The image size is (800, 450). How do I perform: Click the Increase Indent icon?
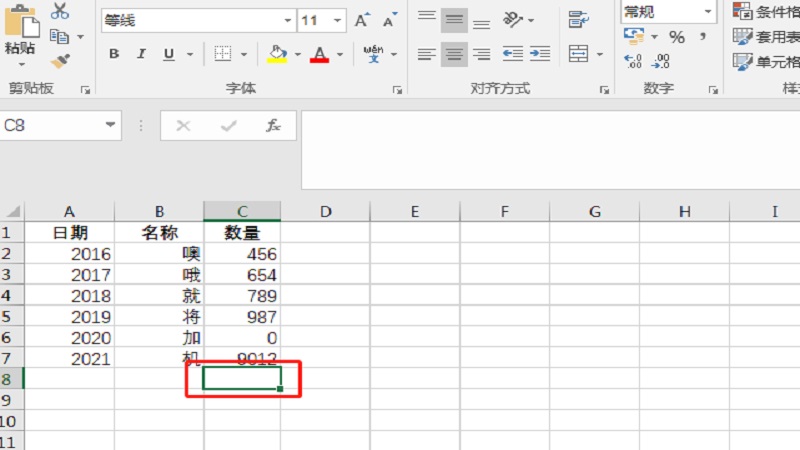pyautogui.click(x=540, y=54)
